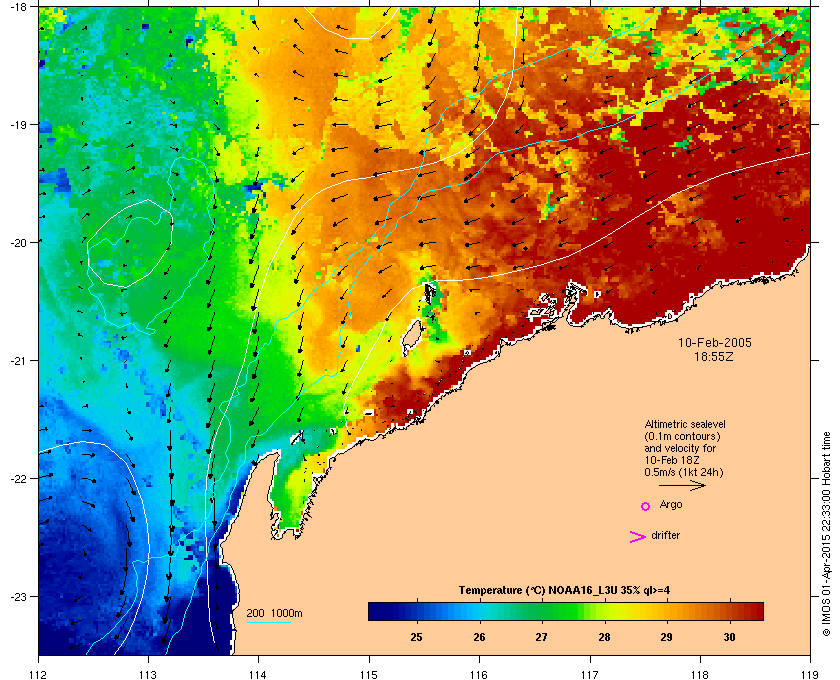Click the '-23' latitude axis label
Viewport: 840px width, 680px height.
19,596
